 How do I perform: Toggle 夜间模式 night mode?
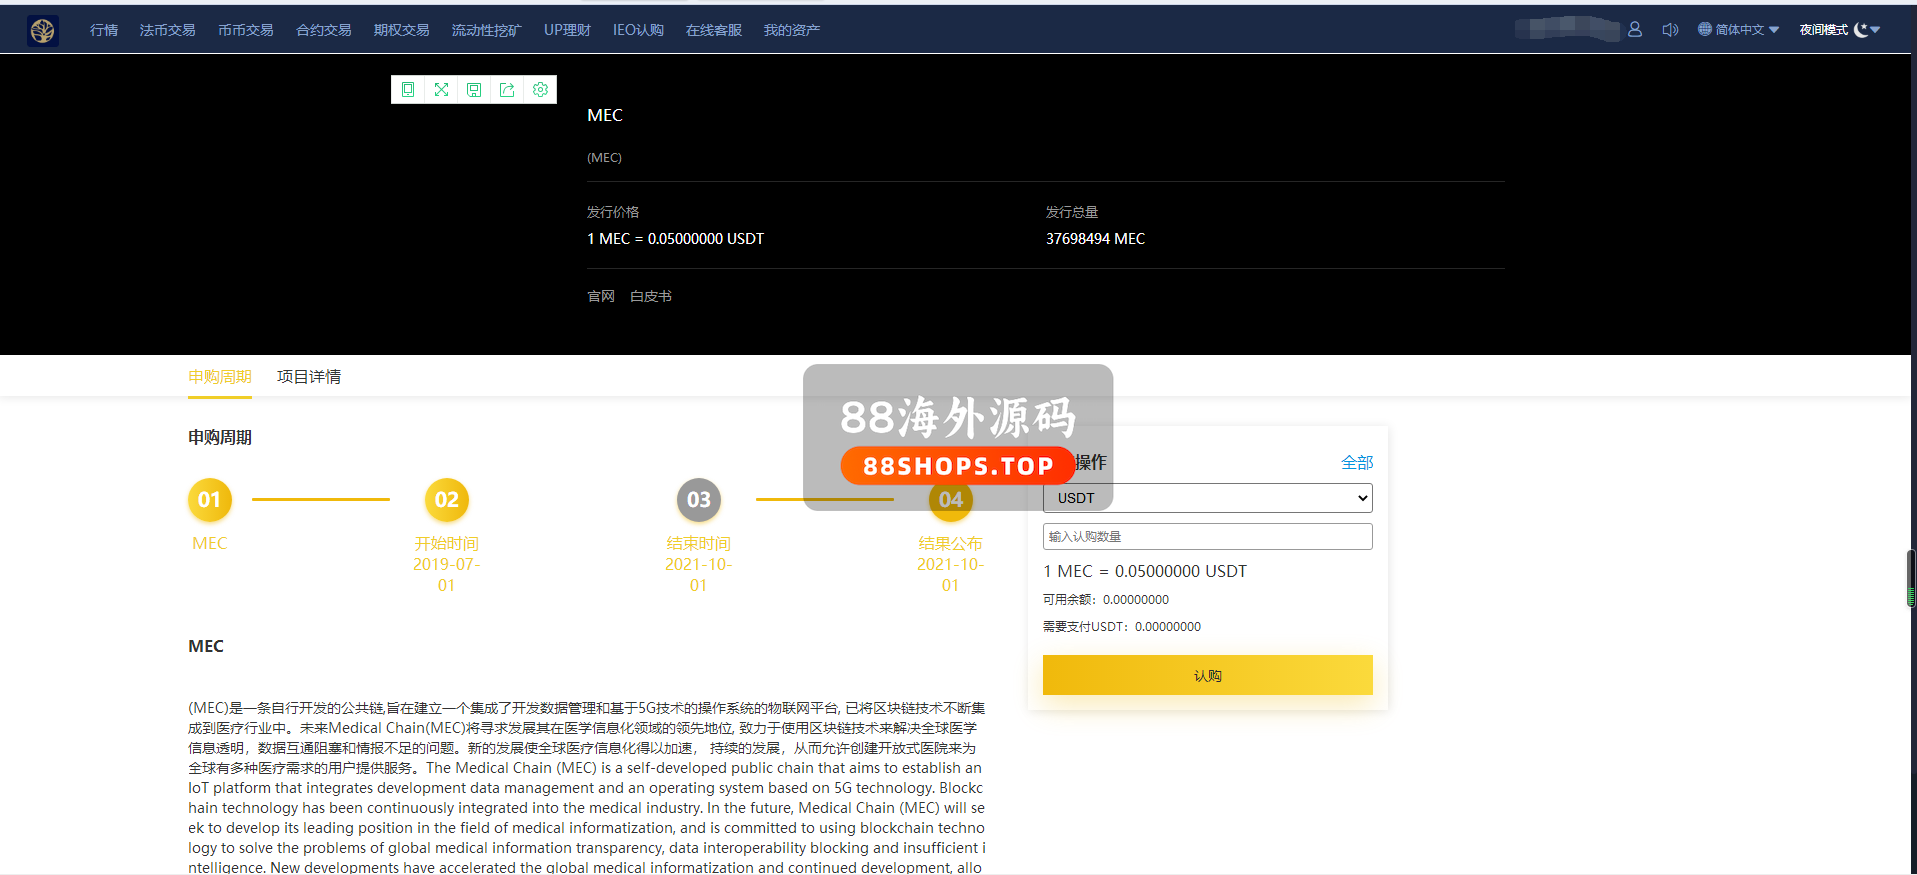click(x=1838, y=30)
